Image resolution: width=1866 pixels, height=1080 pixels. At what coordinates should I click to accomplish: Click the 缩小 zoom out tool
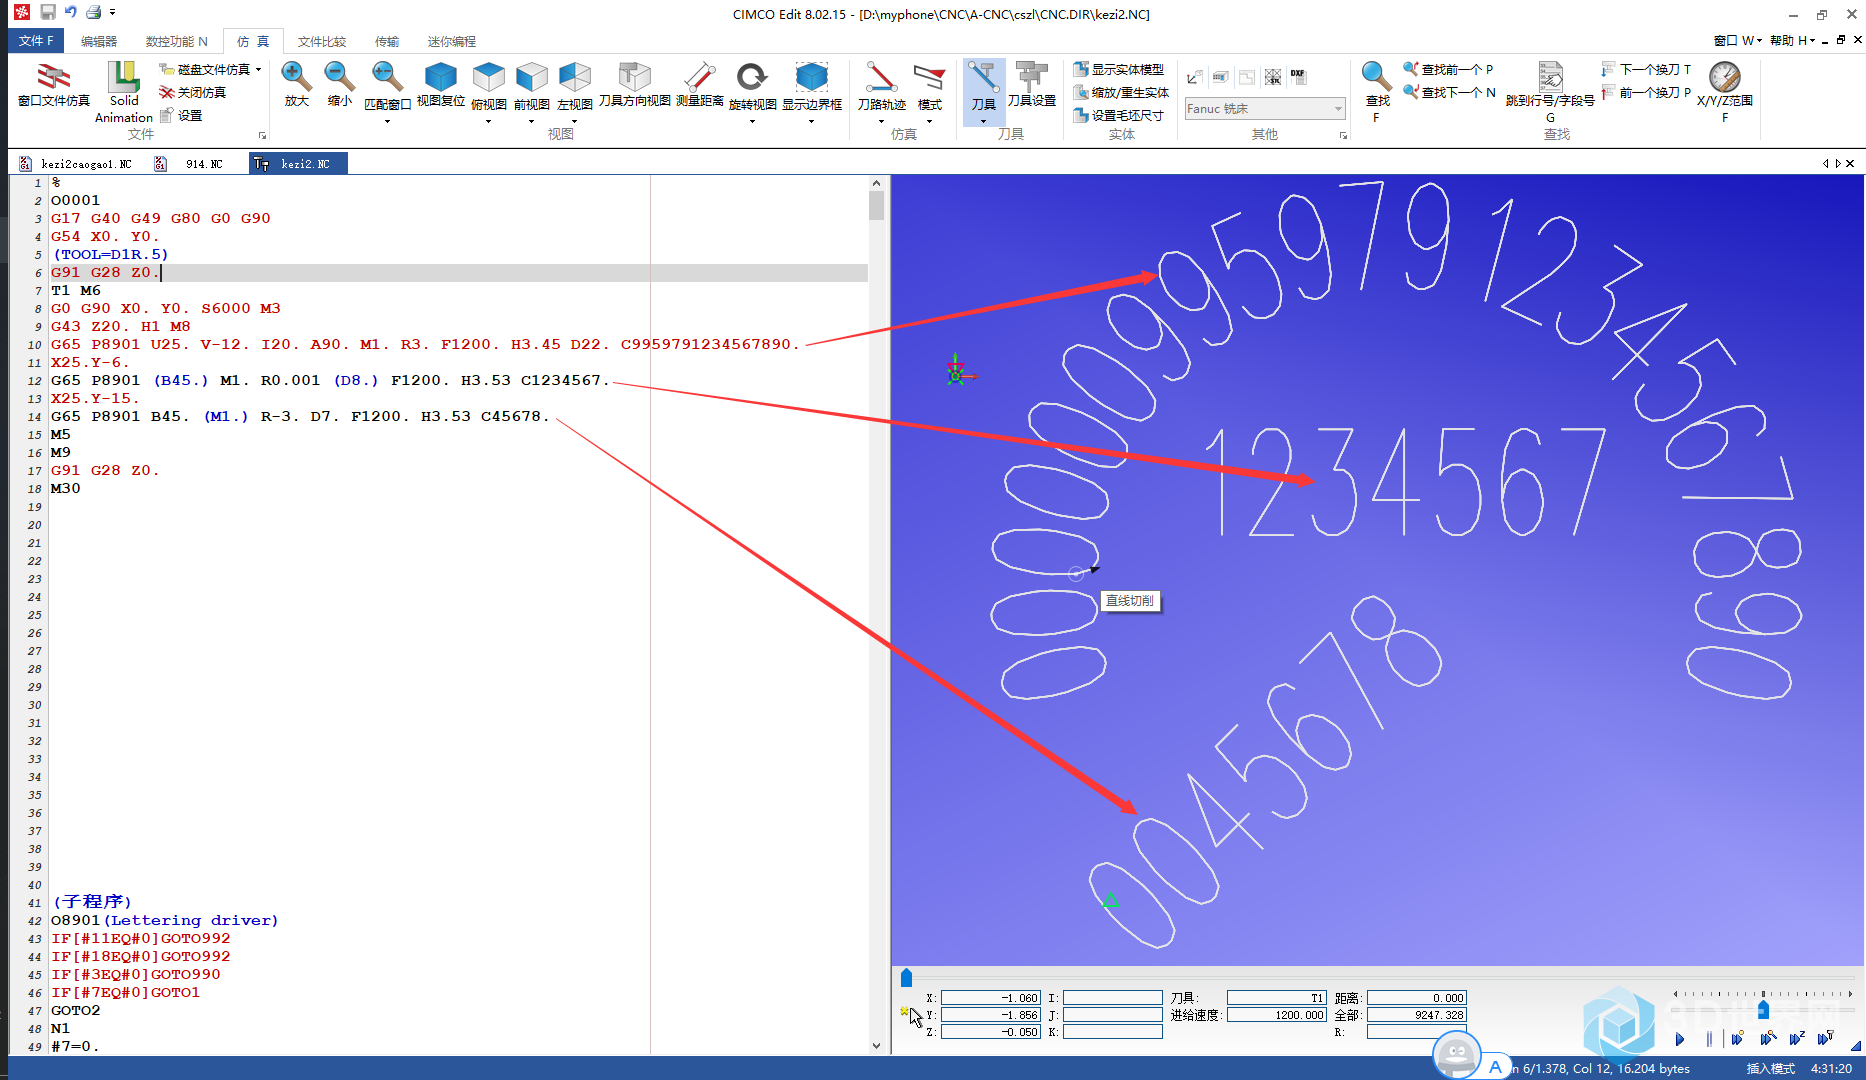[x=340, y=85]
